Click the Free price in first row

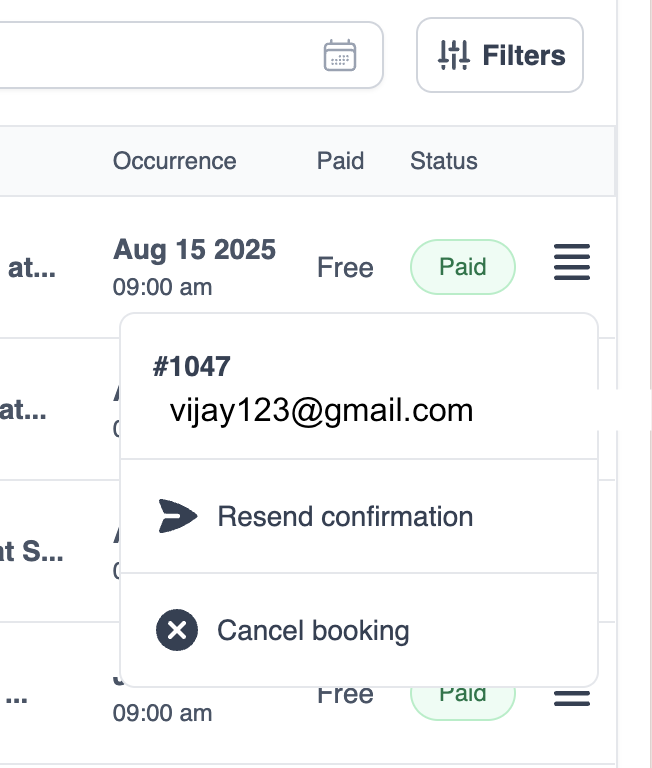[345, 267]
